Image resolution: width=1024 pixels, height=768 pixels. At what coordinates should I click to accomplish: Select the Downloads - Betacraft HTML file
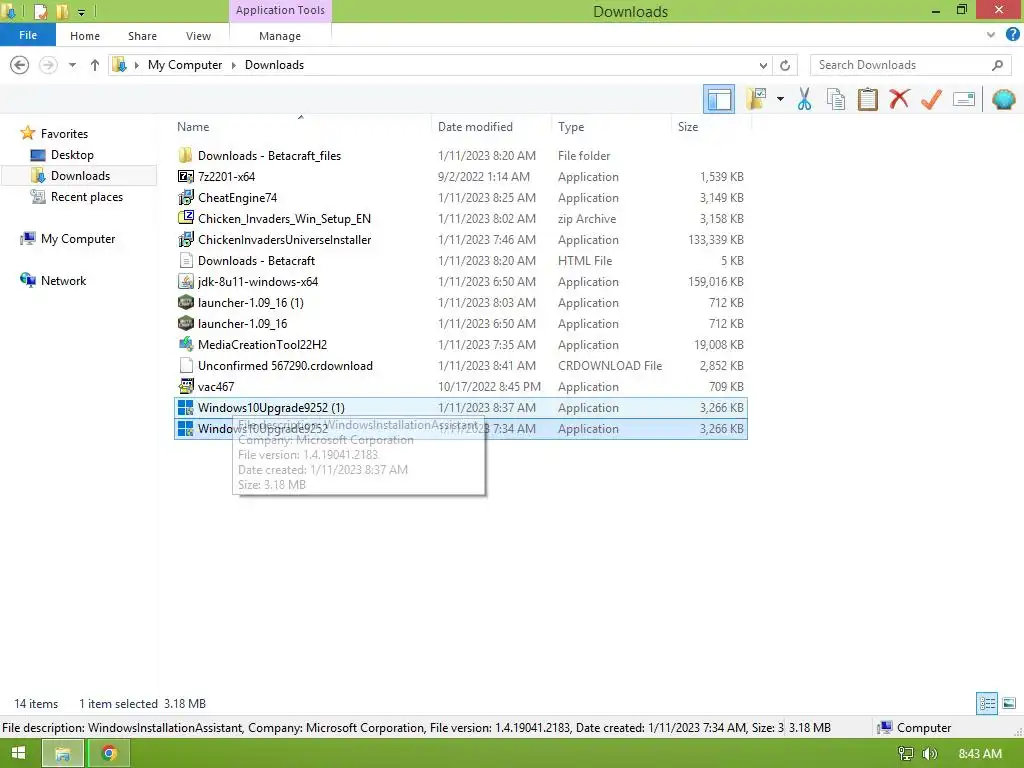[460, 261]
